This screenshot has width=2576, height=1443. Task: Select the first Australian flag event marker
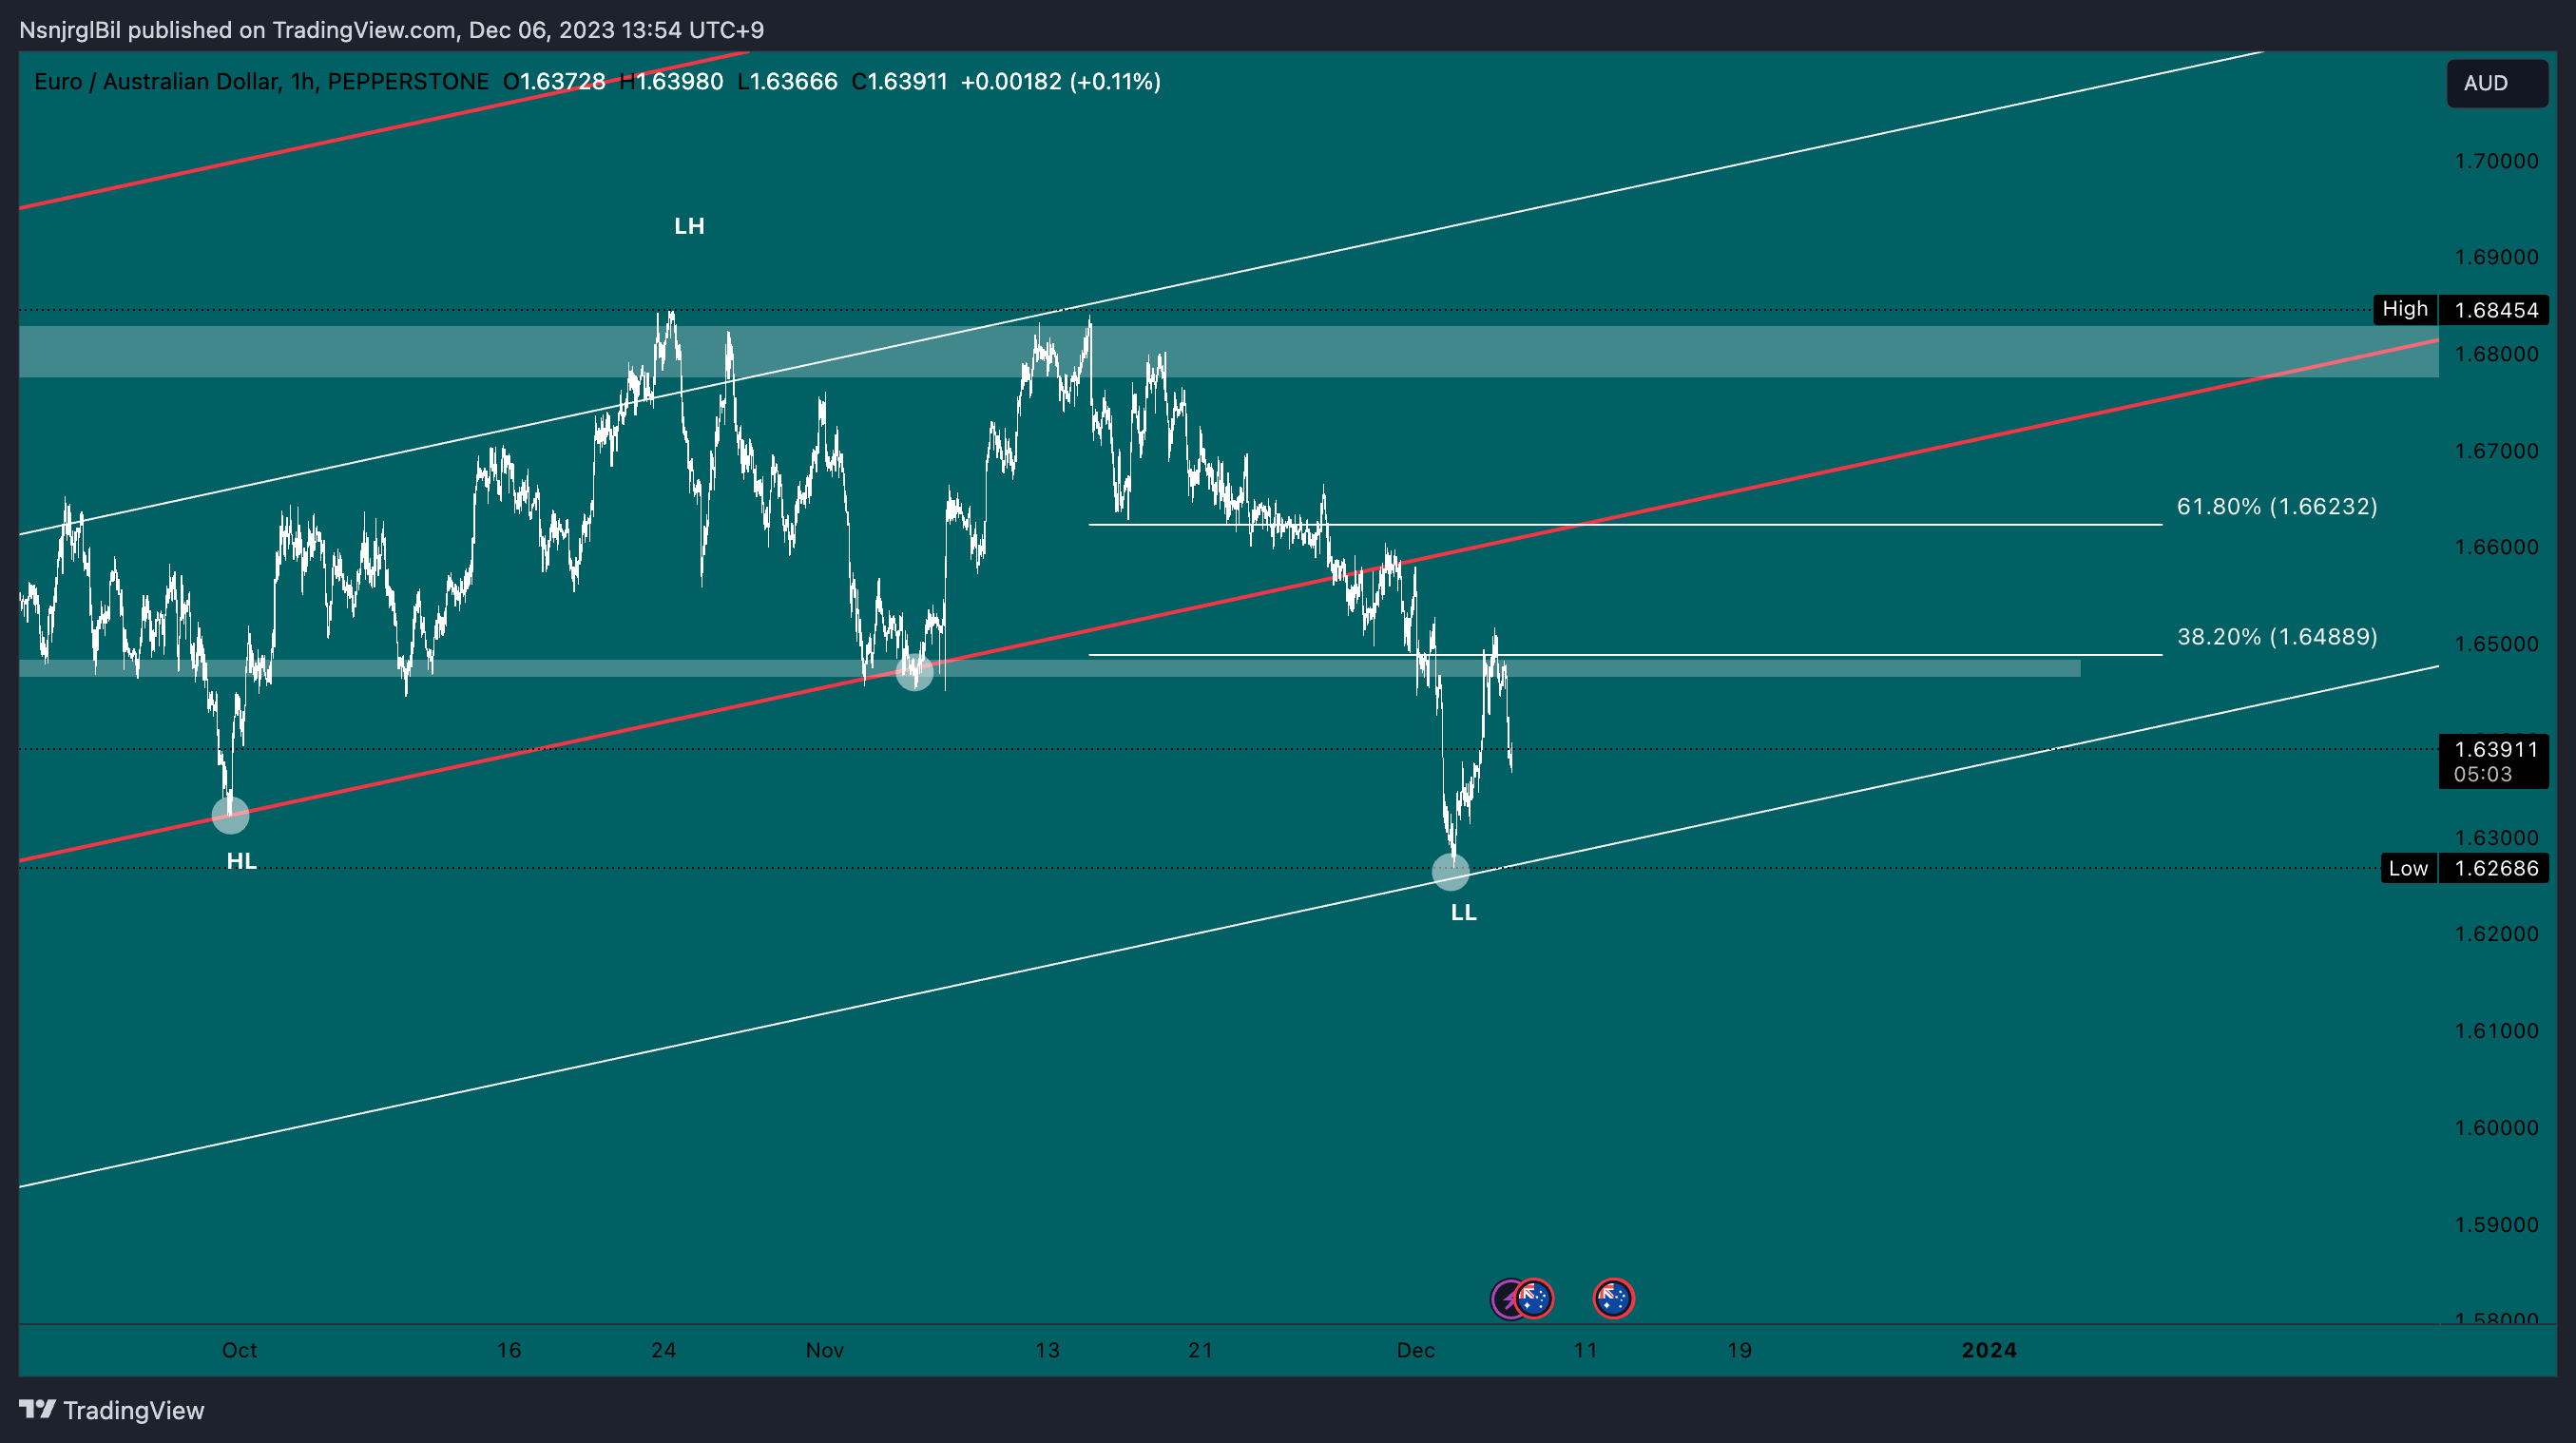tap(1532, 1298)
